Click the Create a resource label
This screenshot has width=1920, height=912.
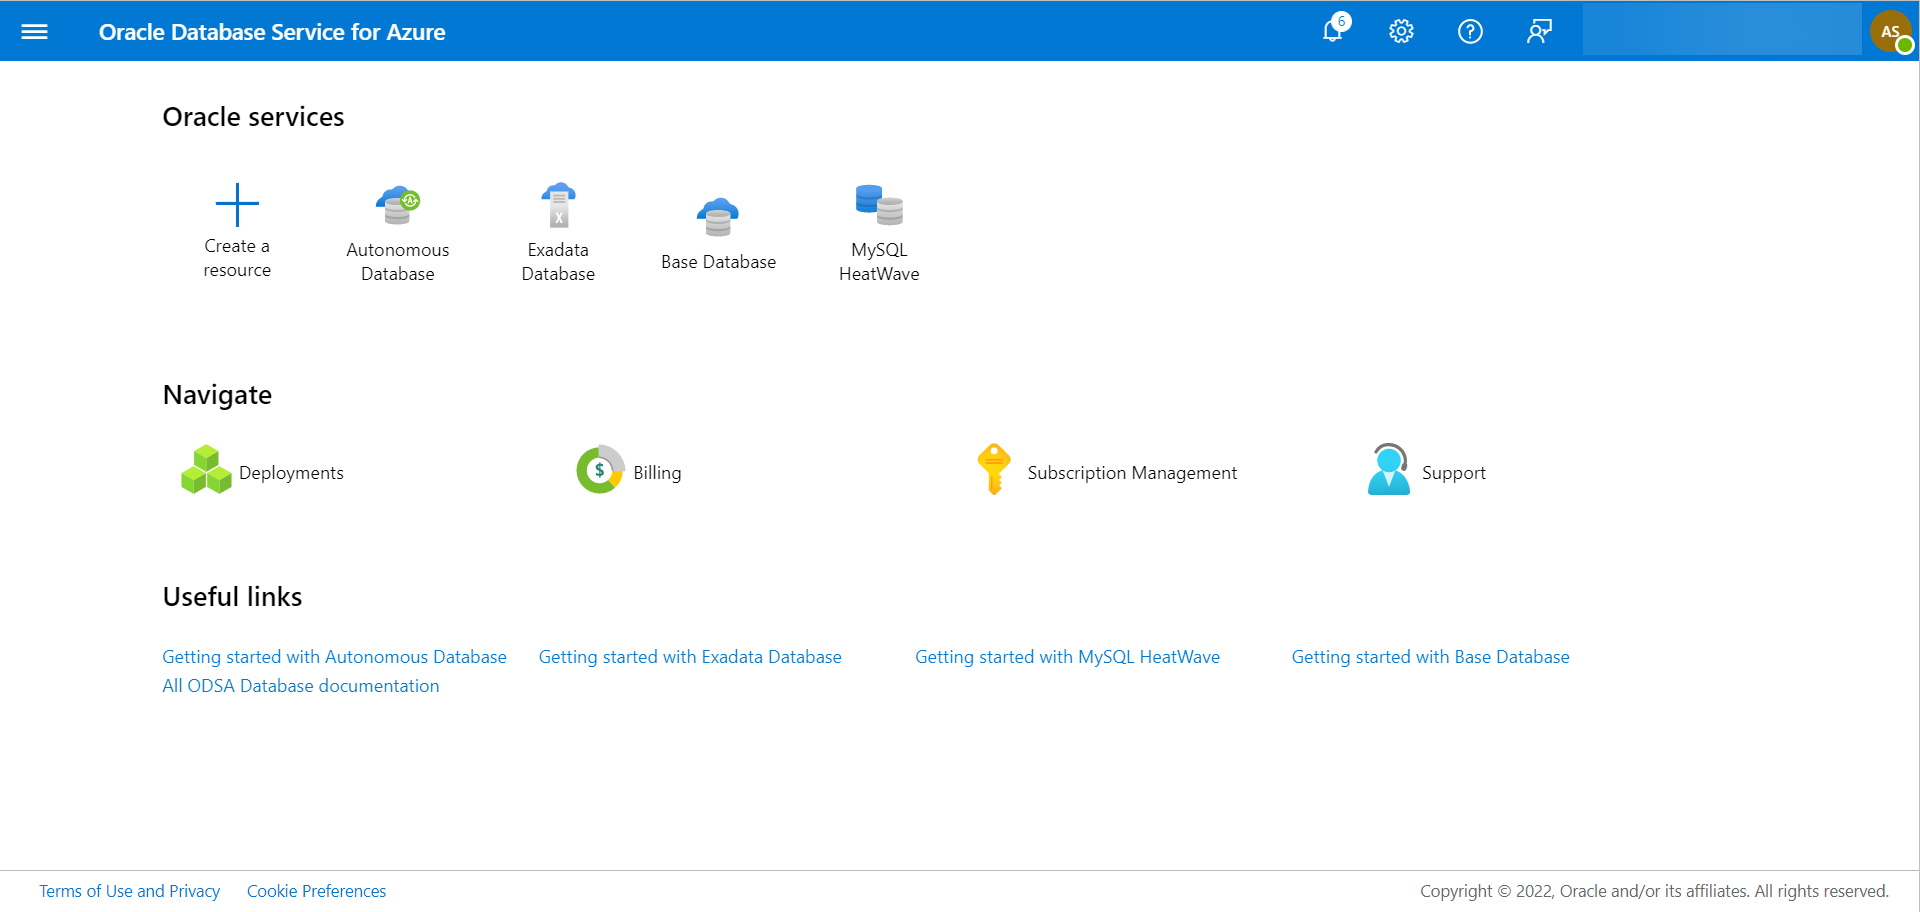[x=237, y=258]
